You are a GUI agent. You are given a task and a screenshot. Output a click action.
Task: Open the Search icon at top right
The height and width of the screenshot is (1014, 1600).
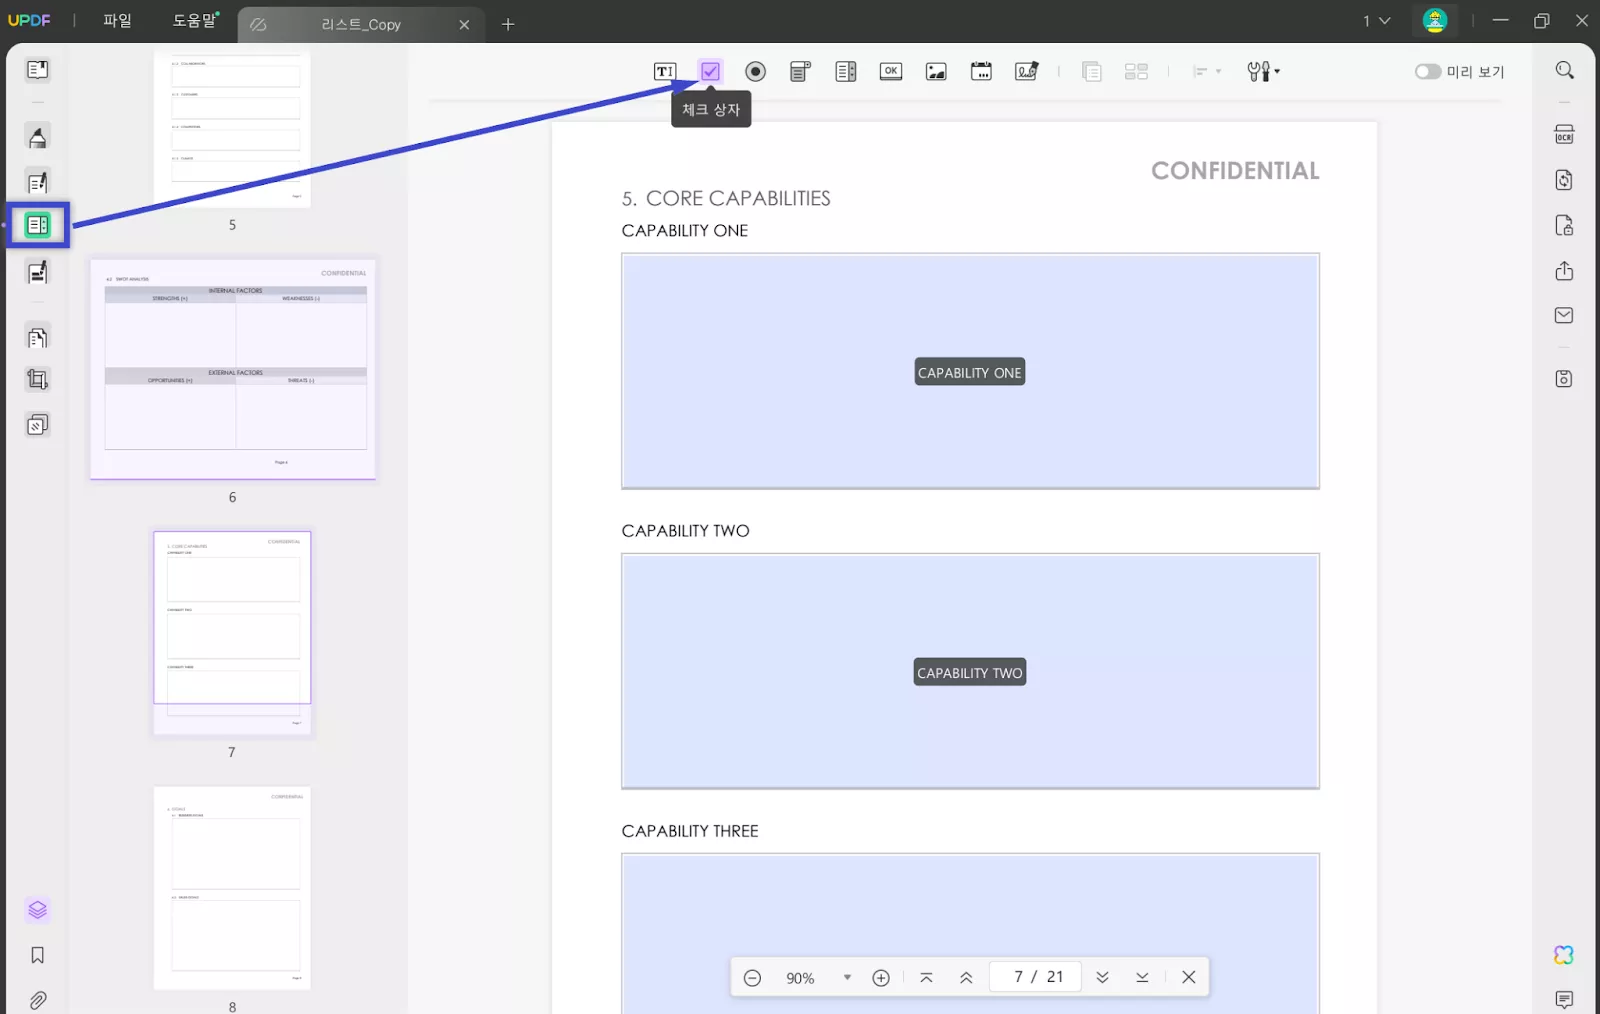[1564, 70]
